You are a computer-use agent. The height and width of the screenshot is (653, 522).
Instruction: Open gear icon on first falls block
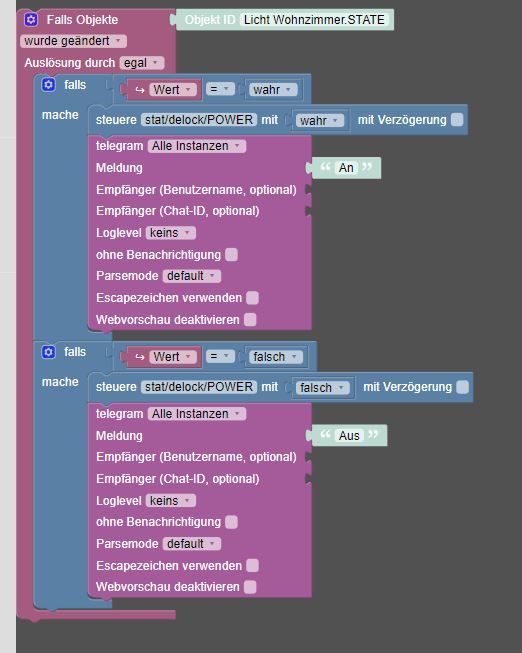pos(48,85)
